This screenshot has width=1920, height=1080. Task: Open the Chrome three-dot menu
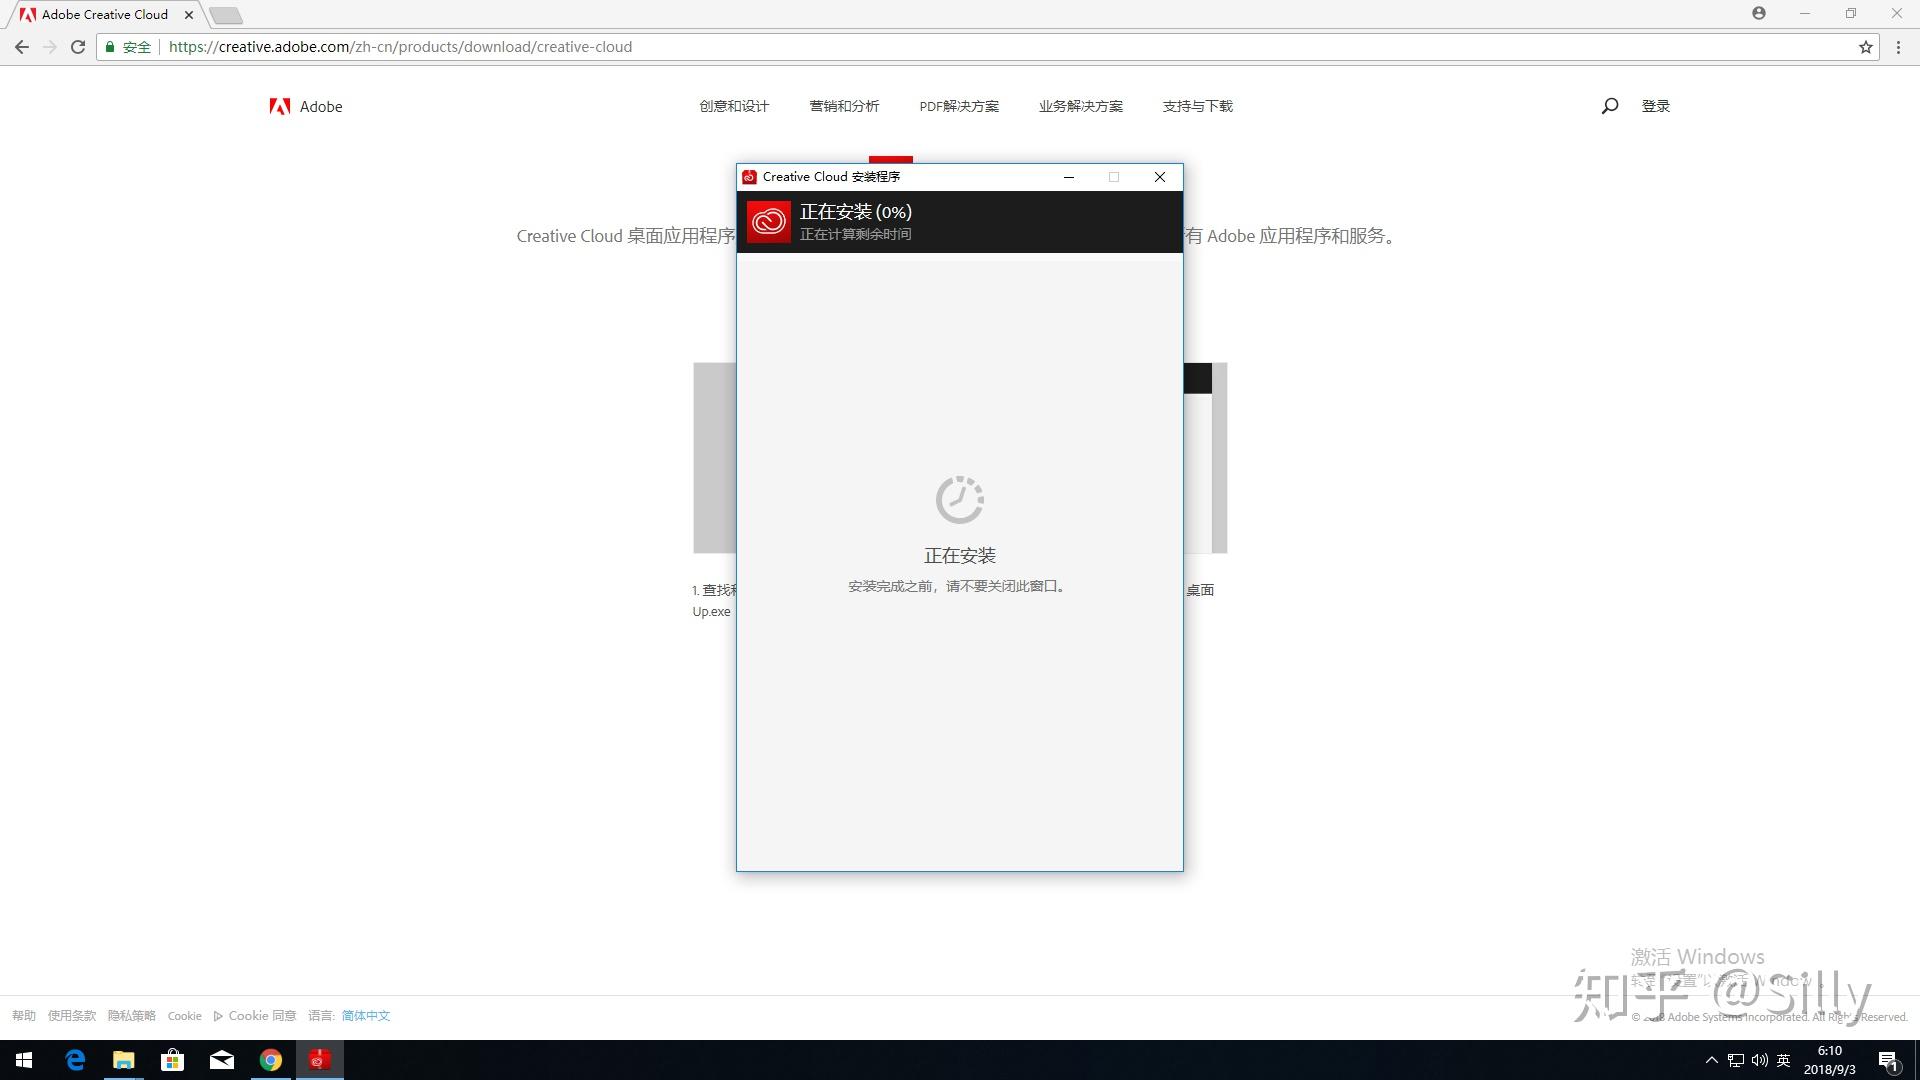click(x=1898, y=47)
